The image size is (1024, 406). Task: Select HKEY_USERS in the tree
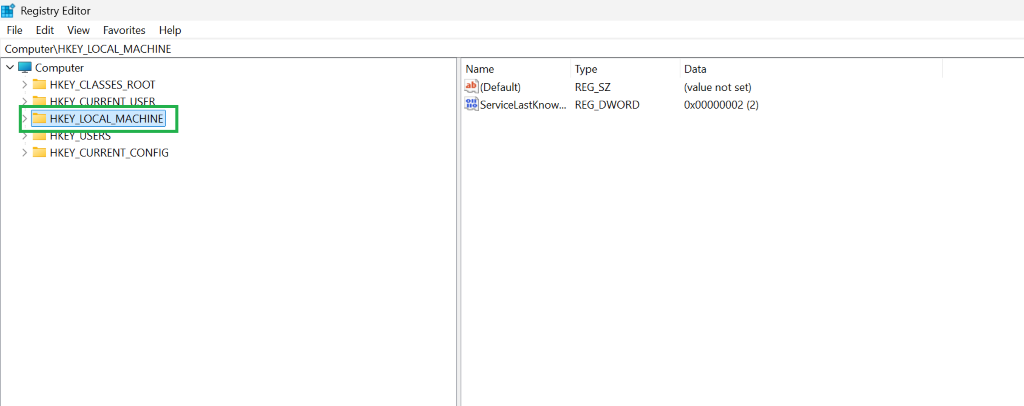[80, 136]
